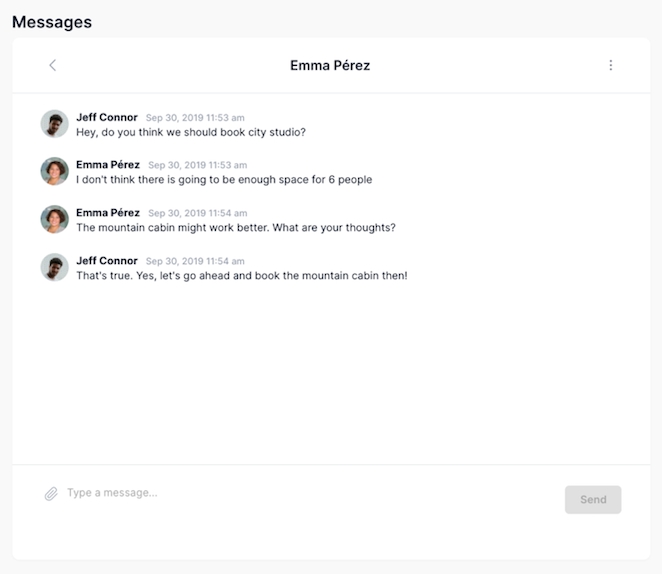Click the first 11:53 am timestamp
This screenshot has height=574, width=662.
point(195,118)
